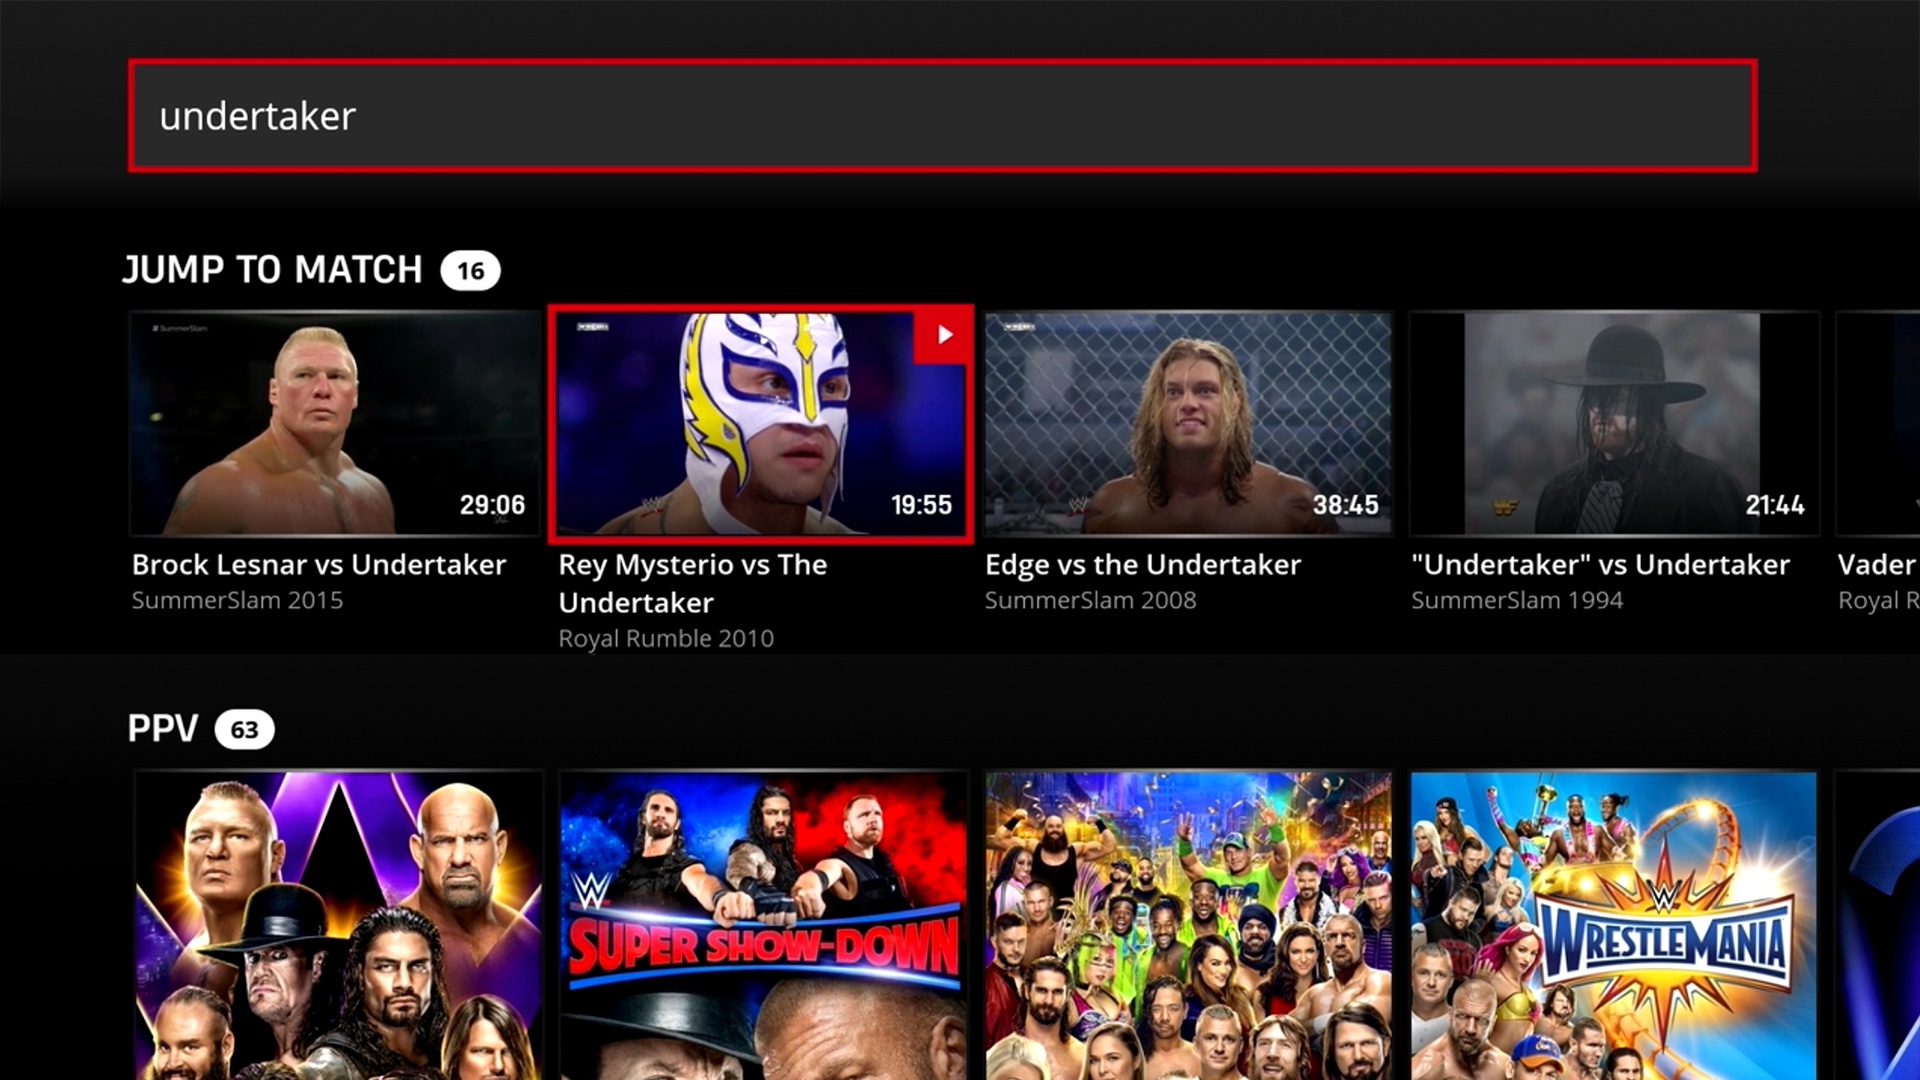Click the 38:45 duration label on Edge match
1920x1080 pixels.
pos(1344,505)
